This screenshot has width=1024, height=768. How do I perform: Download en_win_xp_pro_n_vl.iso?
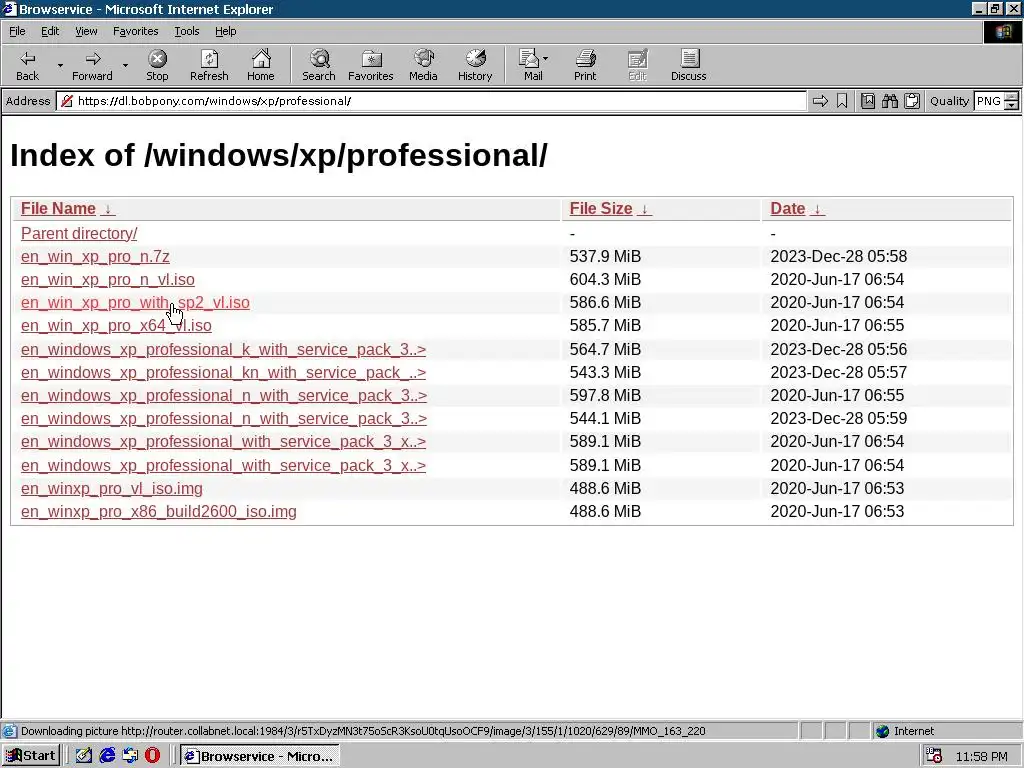(108, 280)
